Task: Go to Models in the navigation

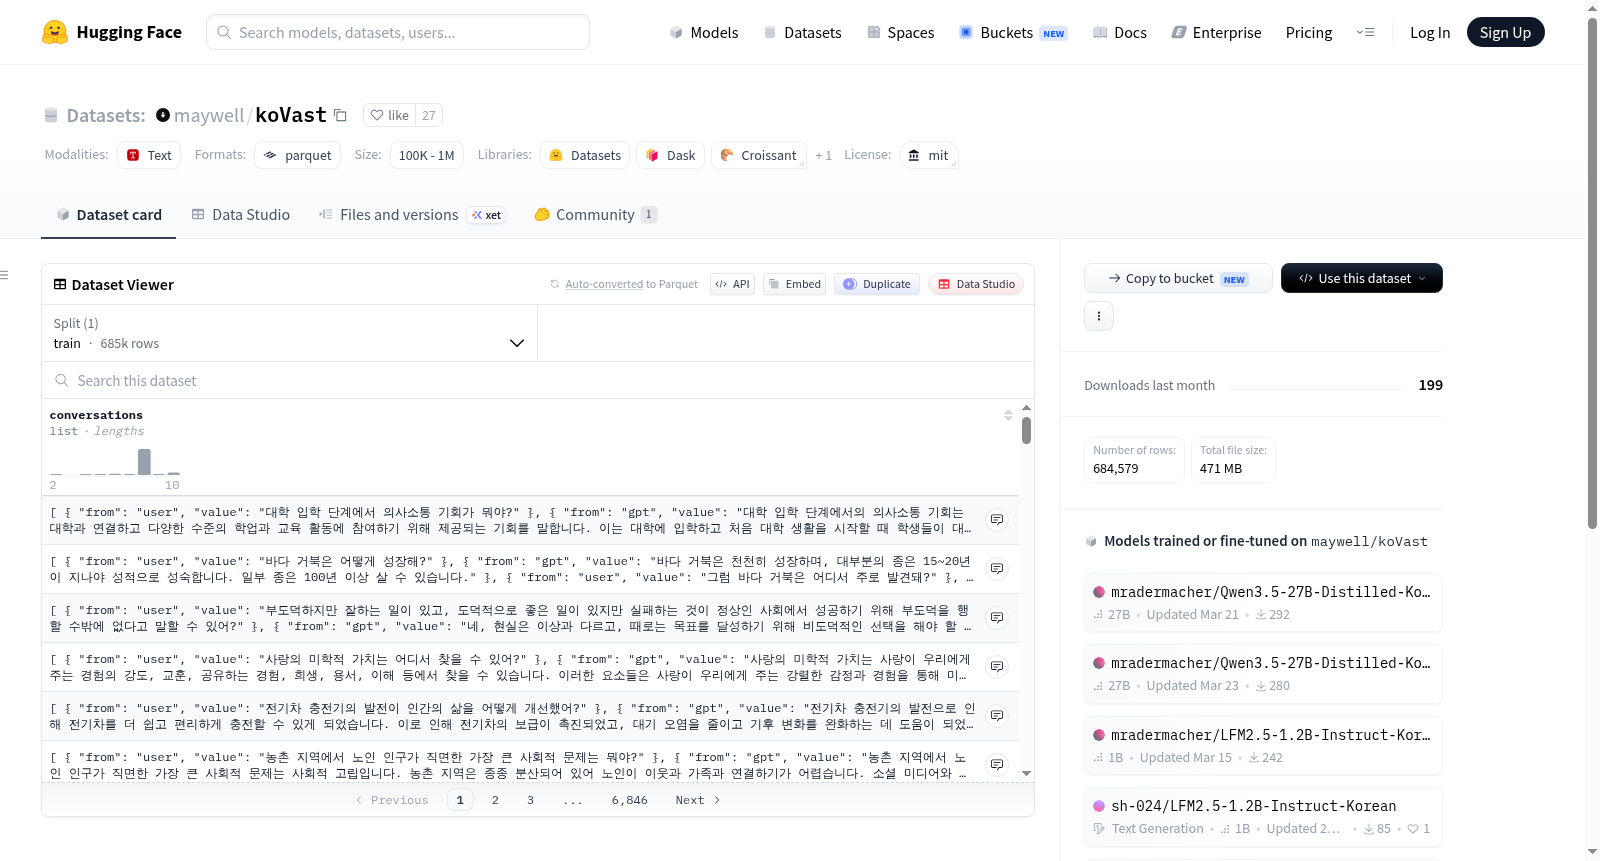Action: coord(703,32)
